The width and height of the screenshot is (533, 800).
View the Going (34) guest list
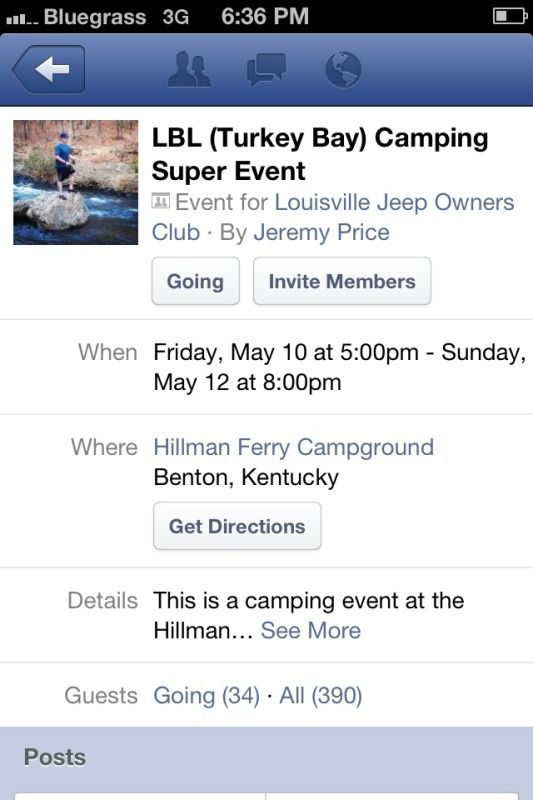coord(207,695)
